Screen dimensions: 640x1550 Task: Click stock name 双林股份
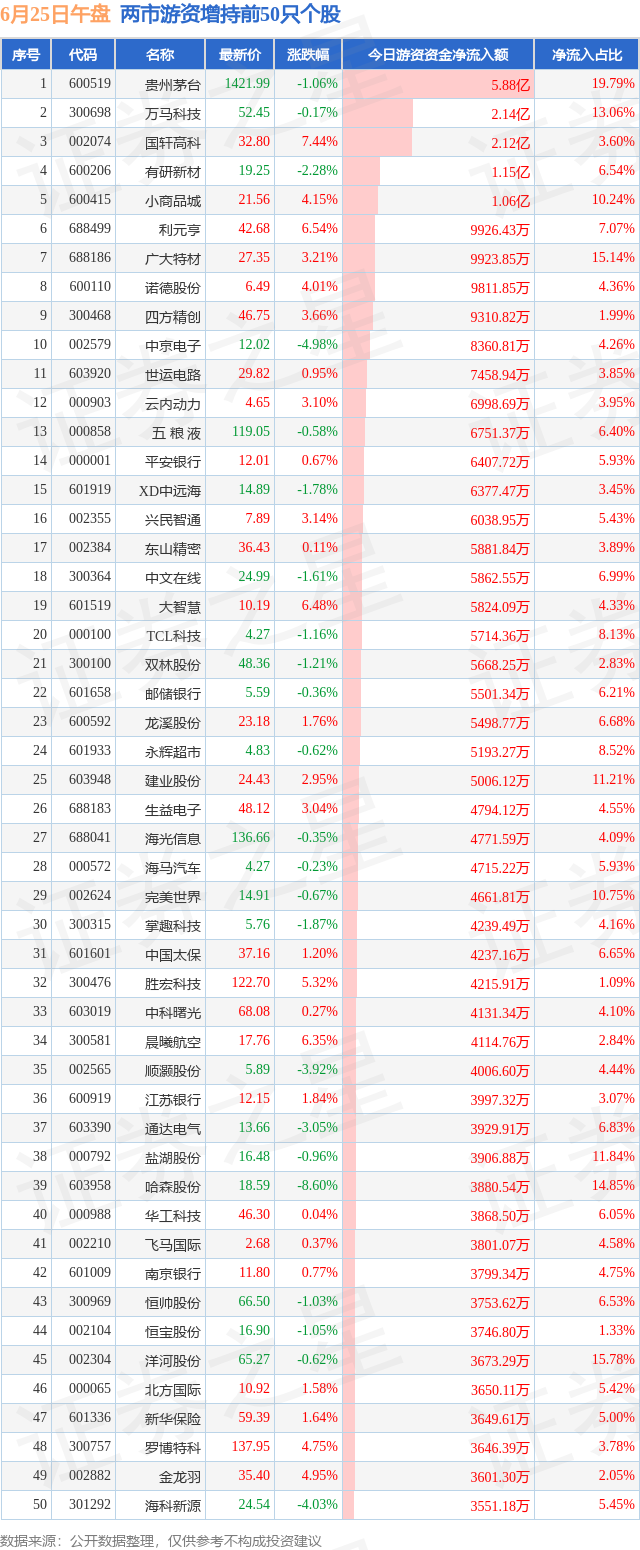click(173, 664)
